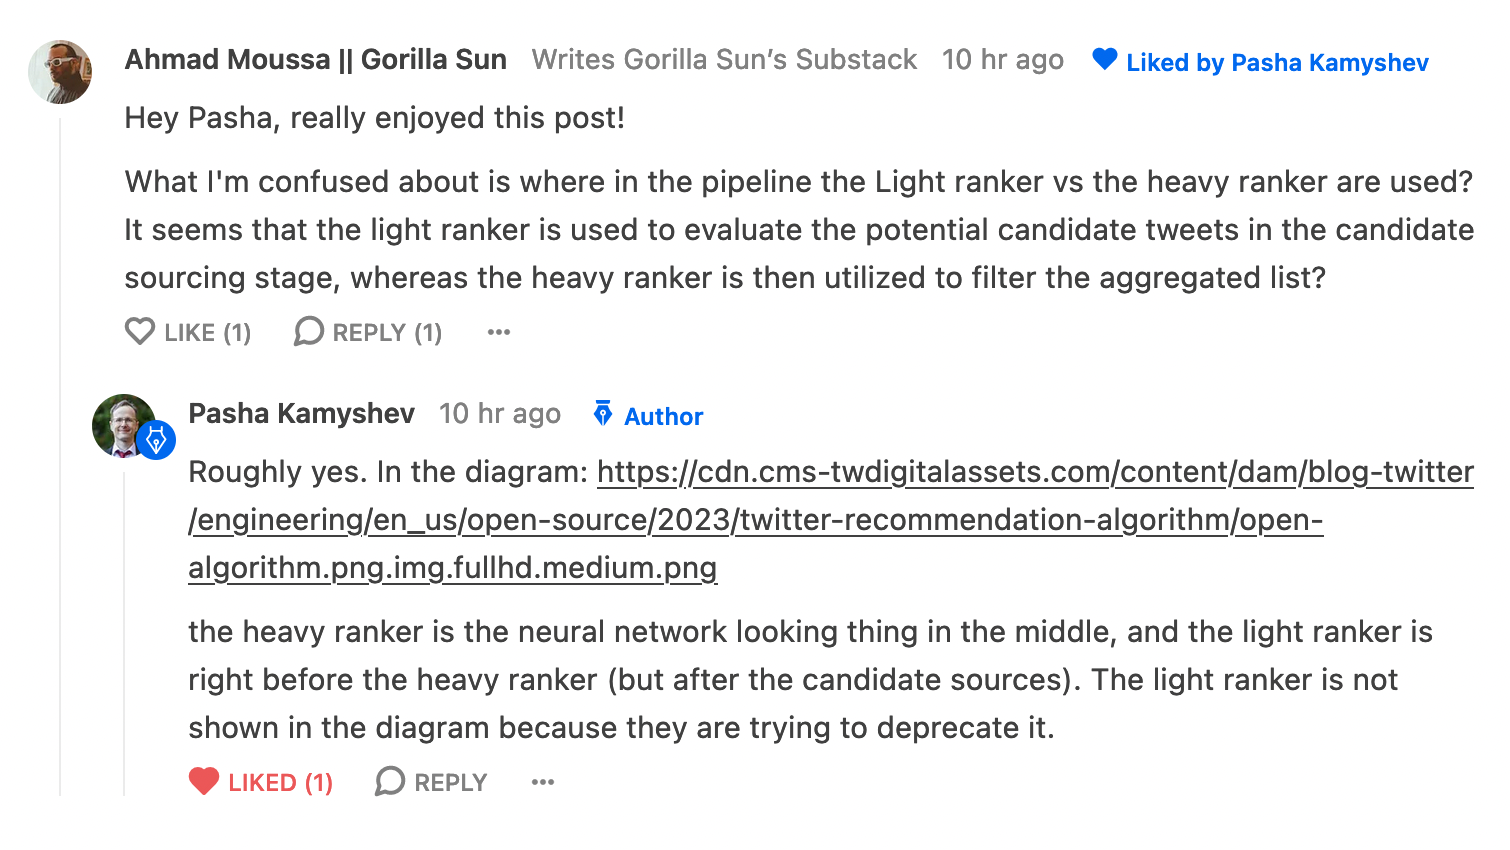Click the 10 hr ago timestamp on Pasha's reply
1510x850 pixels.
tap(500, 414)
